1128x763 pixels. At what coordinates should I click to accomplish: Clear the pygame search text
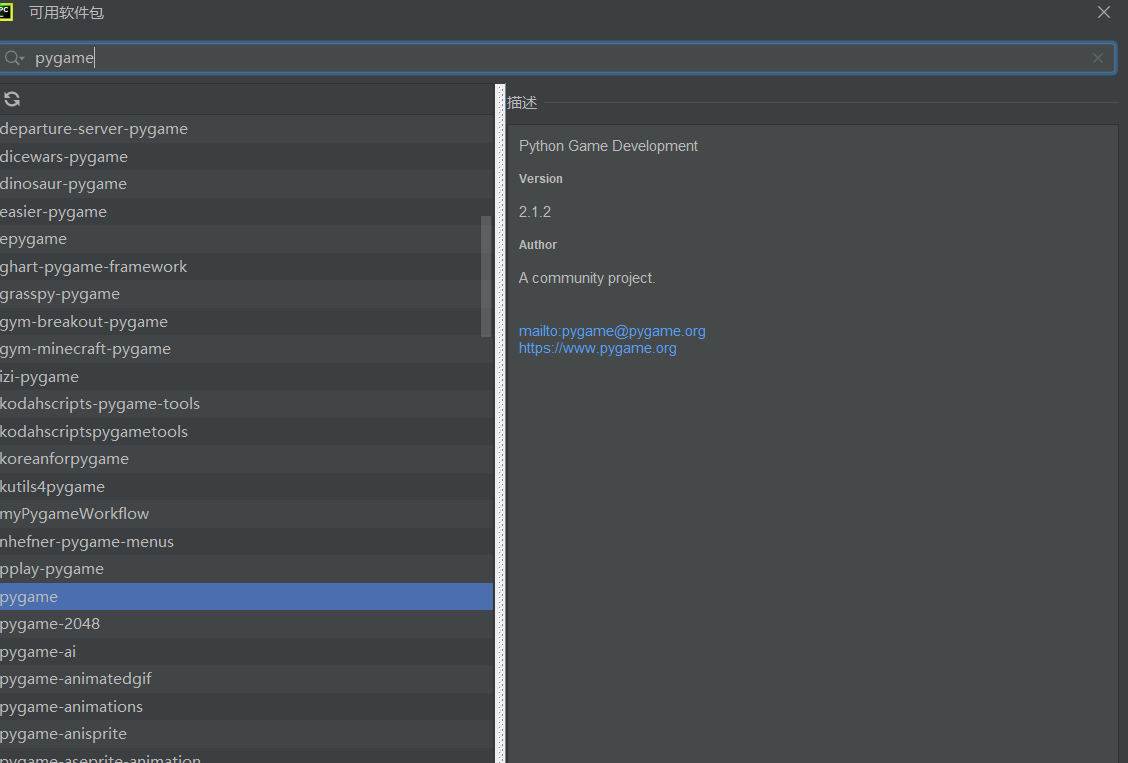pyautogui.click(x=1098, y=58)
